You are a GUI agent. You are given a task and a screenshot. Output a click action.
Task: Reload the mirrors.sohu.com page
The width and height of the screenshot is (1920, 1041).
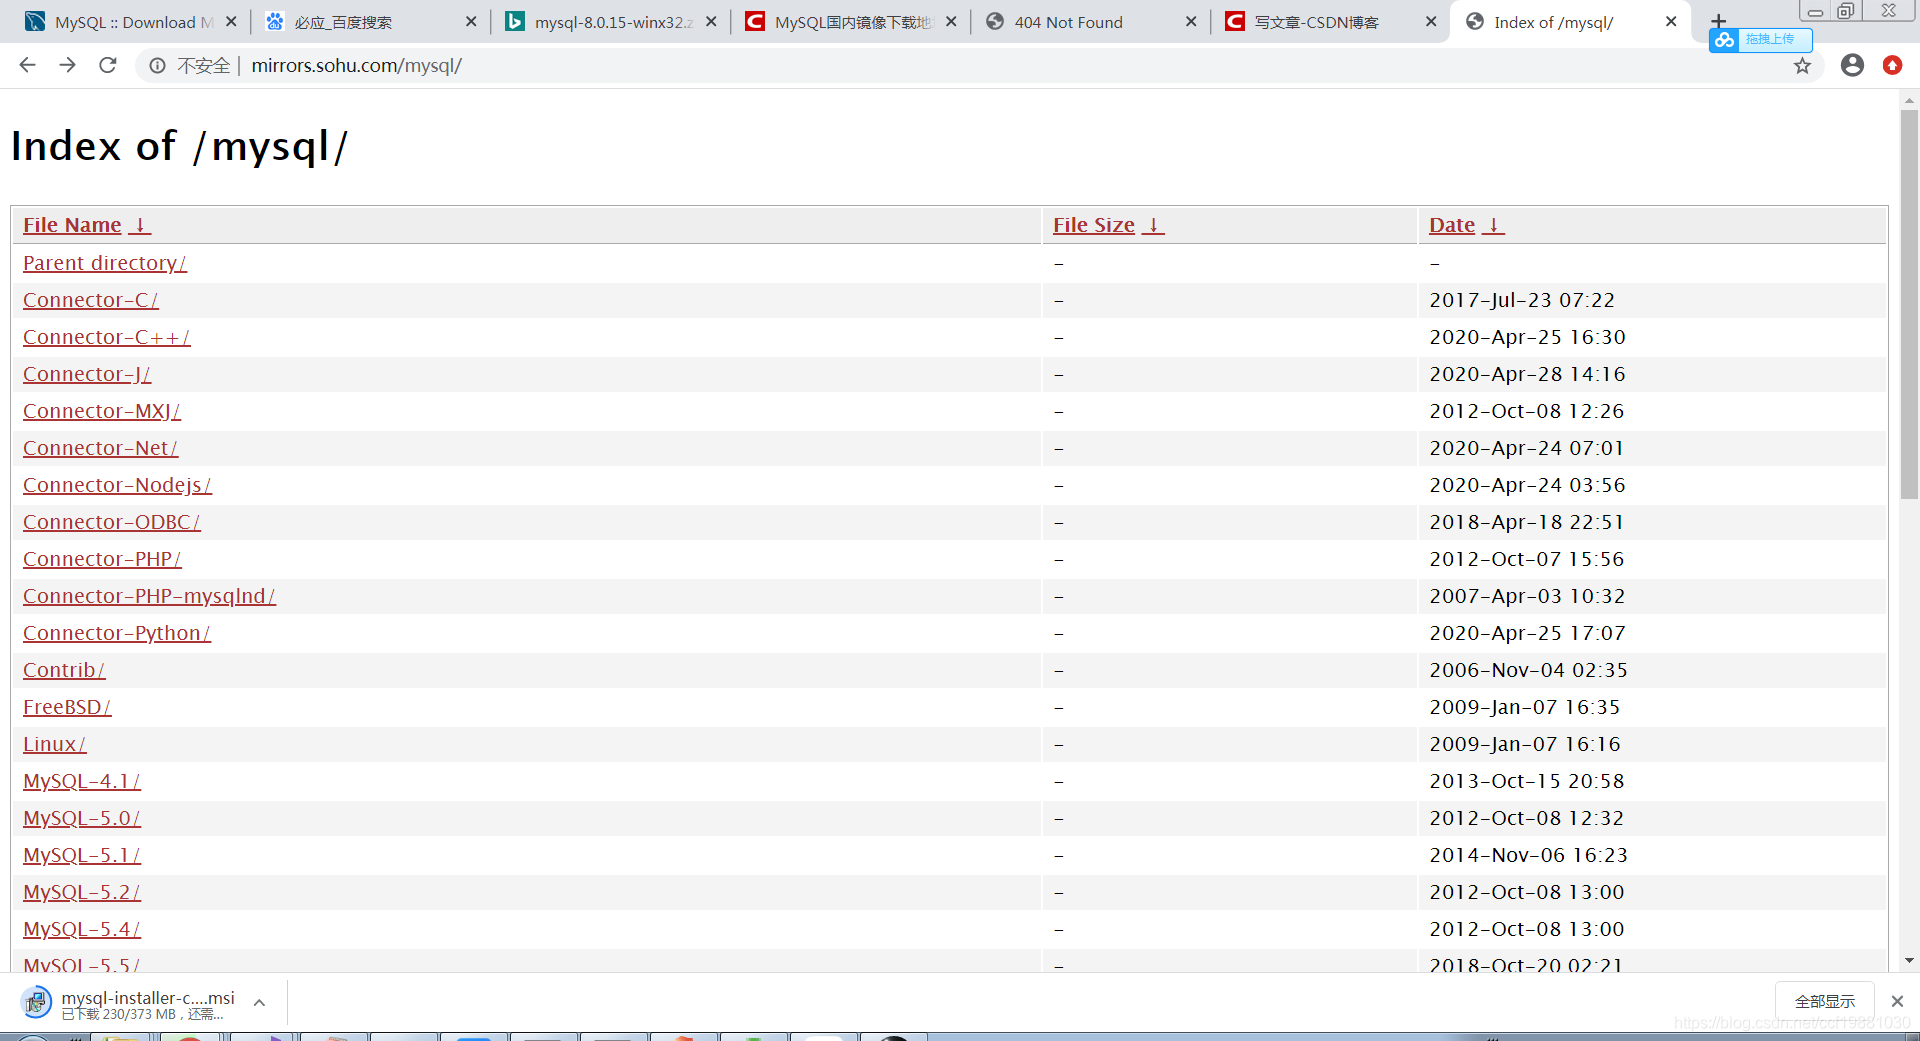pyautogui.click(x=108, y=65)
